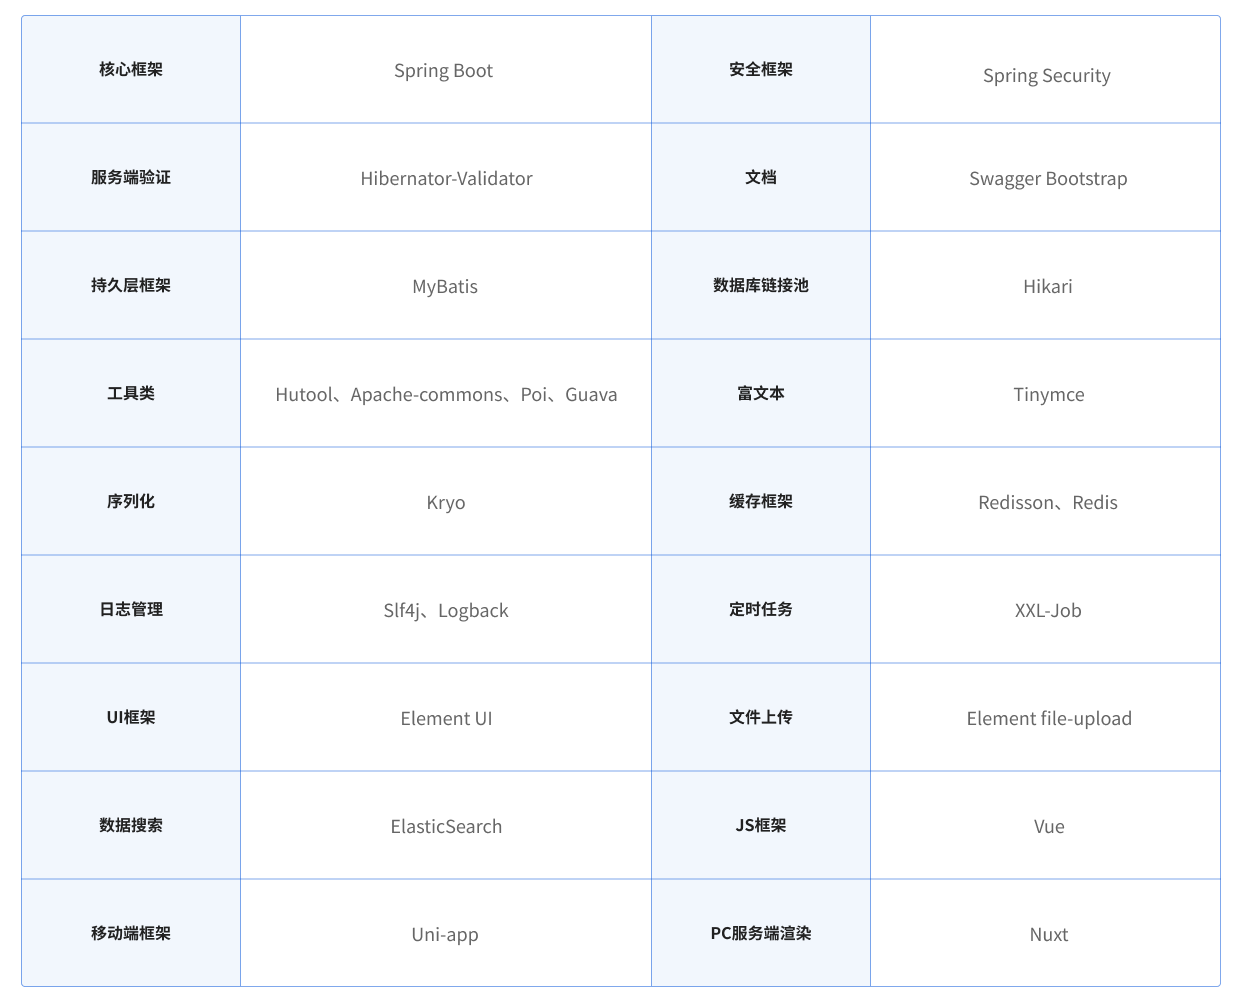Viewport: 1240px width, 1000px height.
Task: Select the Vue JS framework entry
Action: 1048,826
